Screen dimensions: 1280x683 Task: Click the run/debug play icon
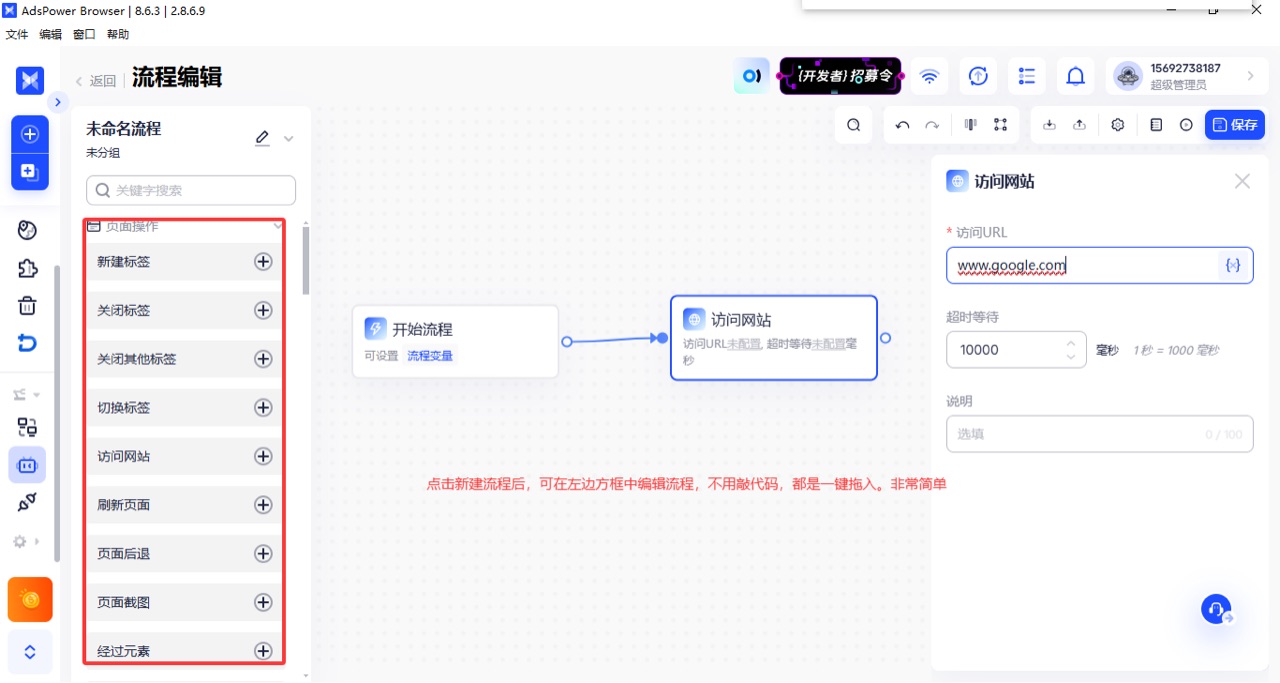pos(1186,125)
